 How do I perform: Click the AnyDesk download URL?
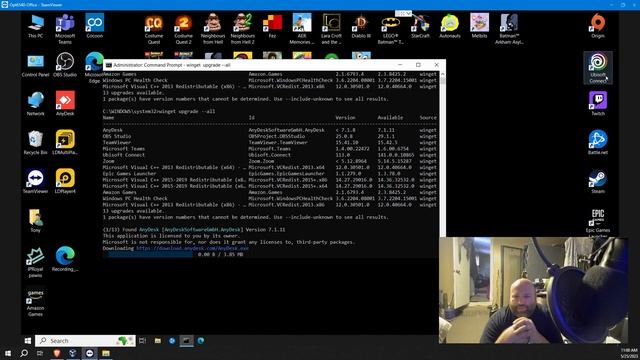point(192,248)
